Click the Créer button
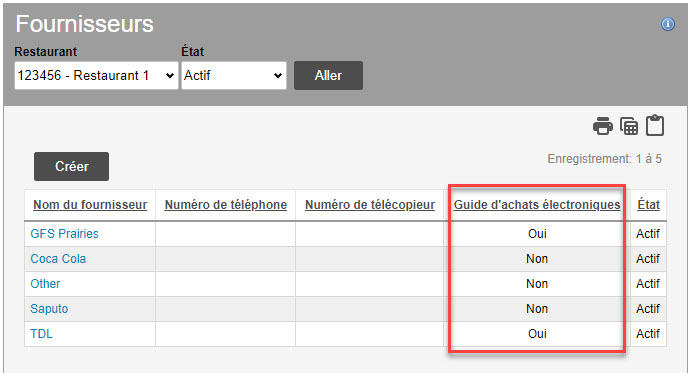Screen dimensions: 691x373 [x=71, y=166]
